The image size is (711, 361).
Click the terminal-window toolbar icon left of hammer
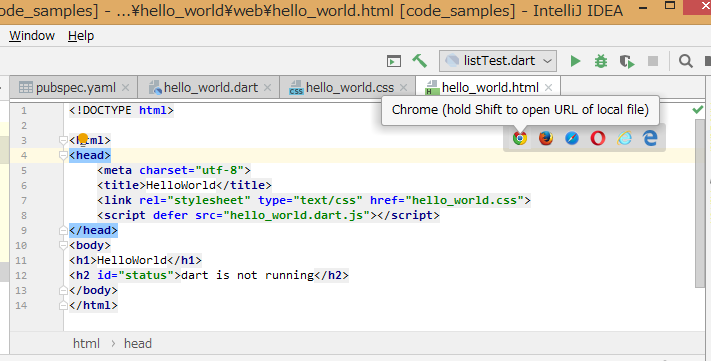click(x=394, y=61)
